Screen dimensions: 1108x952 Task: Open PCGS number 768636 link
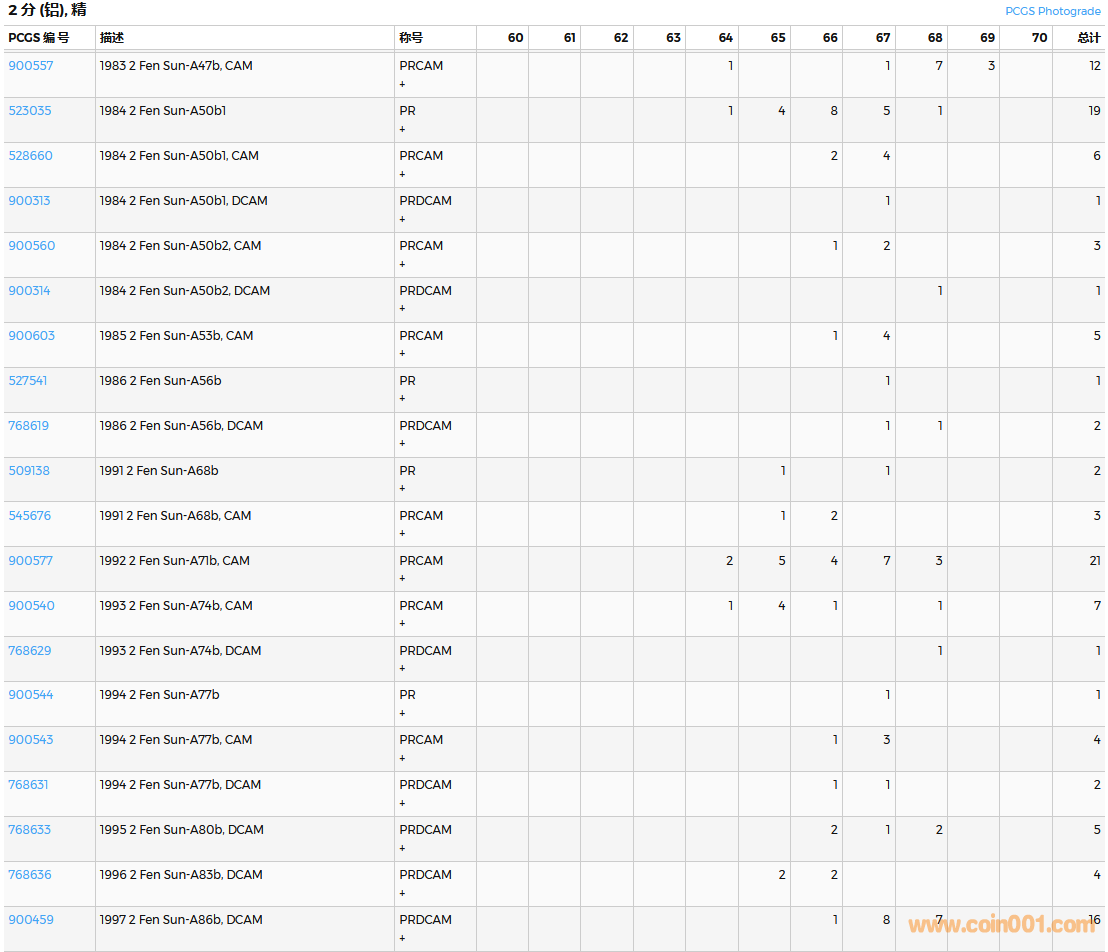(30, 875)
